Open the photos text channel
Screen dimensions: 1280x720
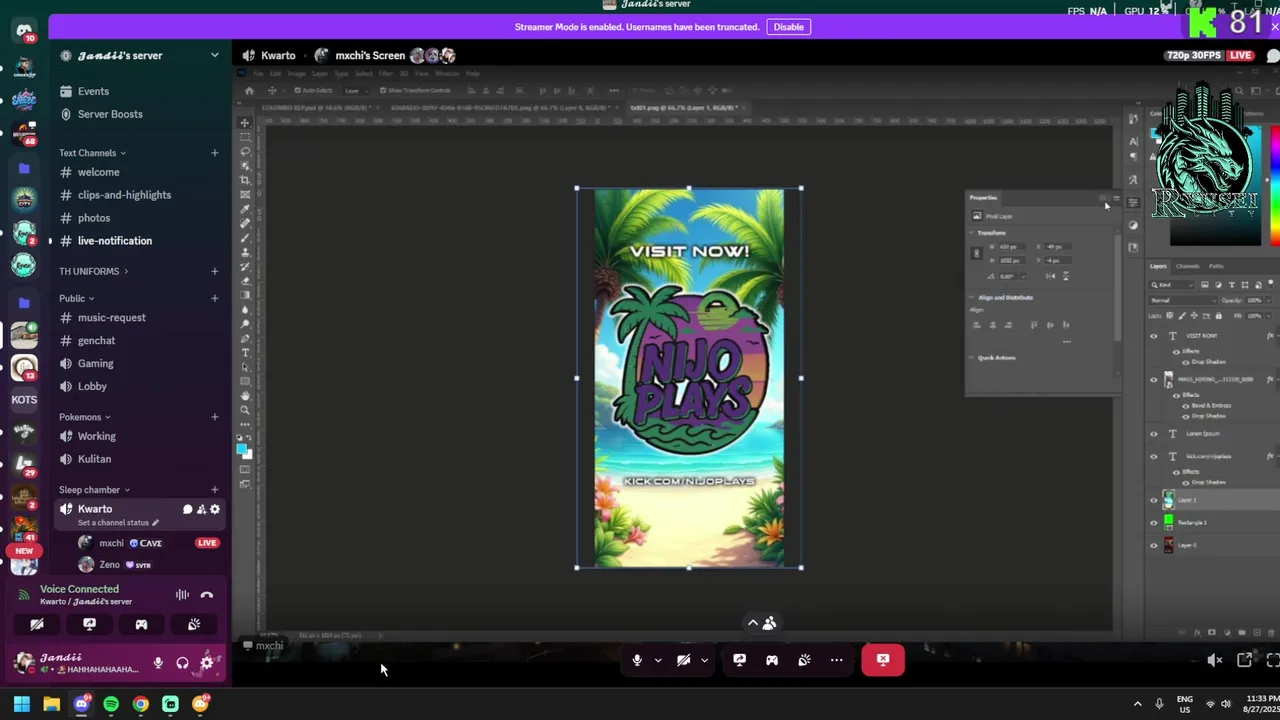[94, 218]
